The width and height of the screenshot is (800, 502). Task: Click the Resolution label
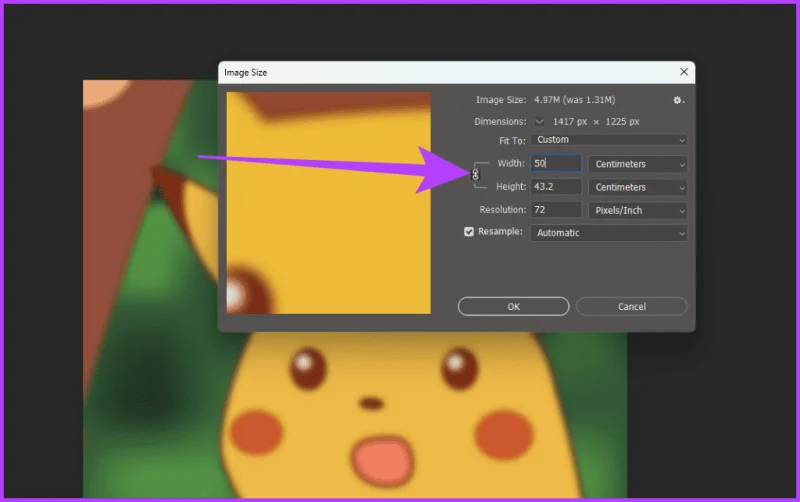point(503,210)
